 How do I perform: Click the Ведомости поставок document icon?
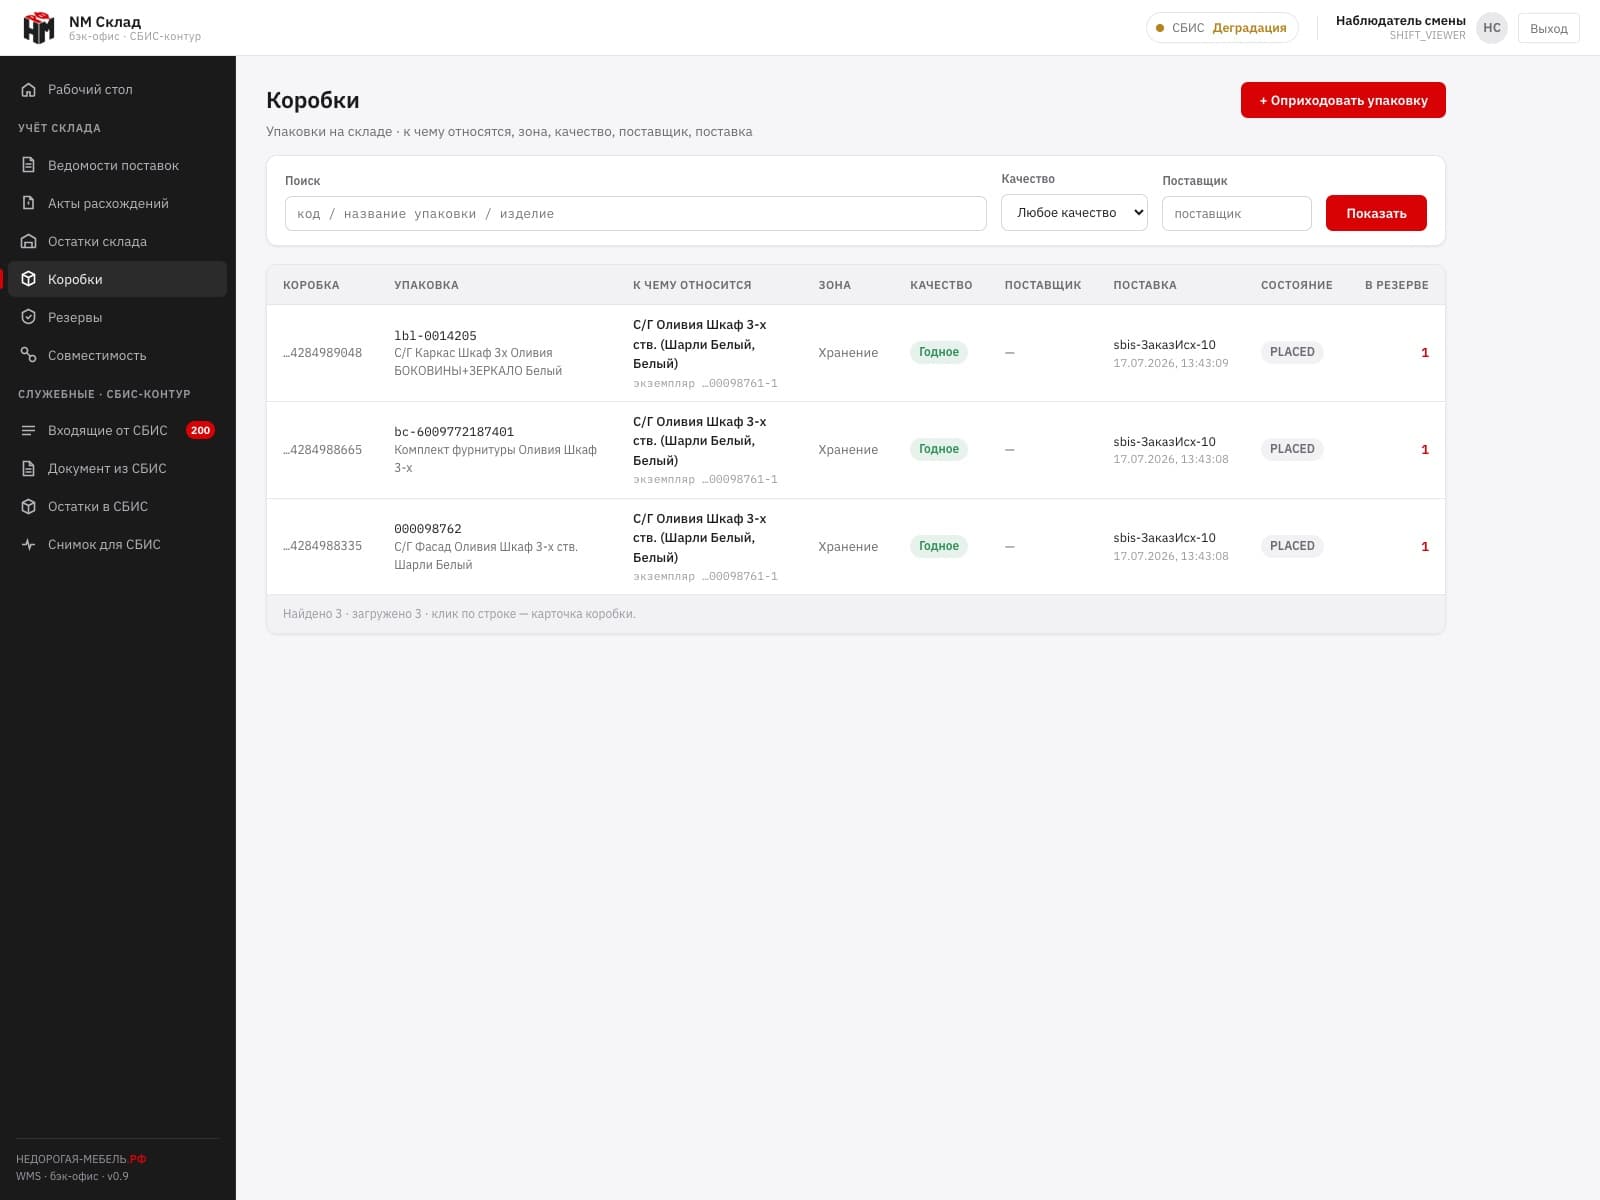click(29, 166)
